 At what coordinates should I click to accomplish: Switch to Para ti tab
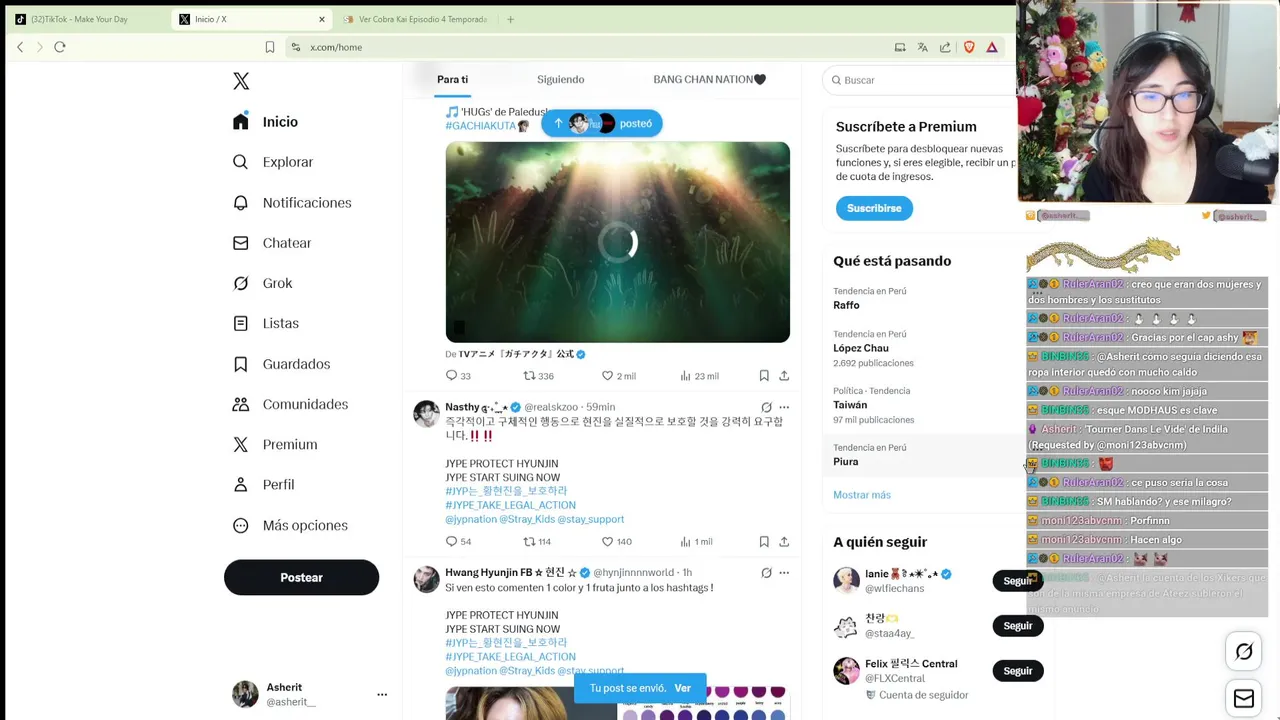452,79
